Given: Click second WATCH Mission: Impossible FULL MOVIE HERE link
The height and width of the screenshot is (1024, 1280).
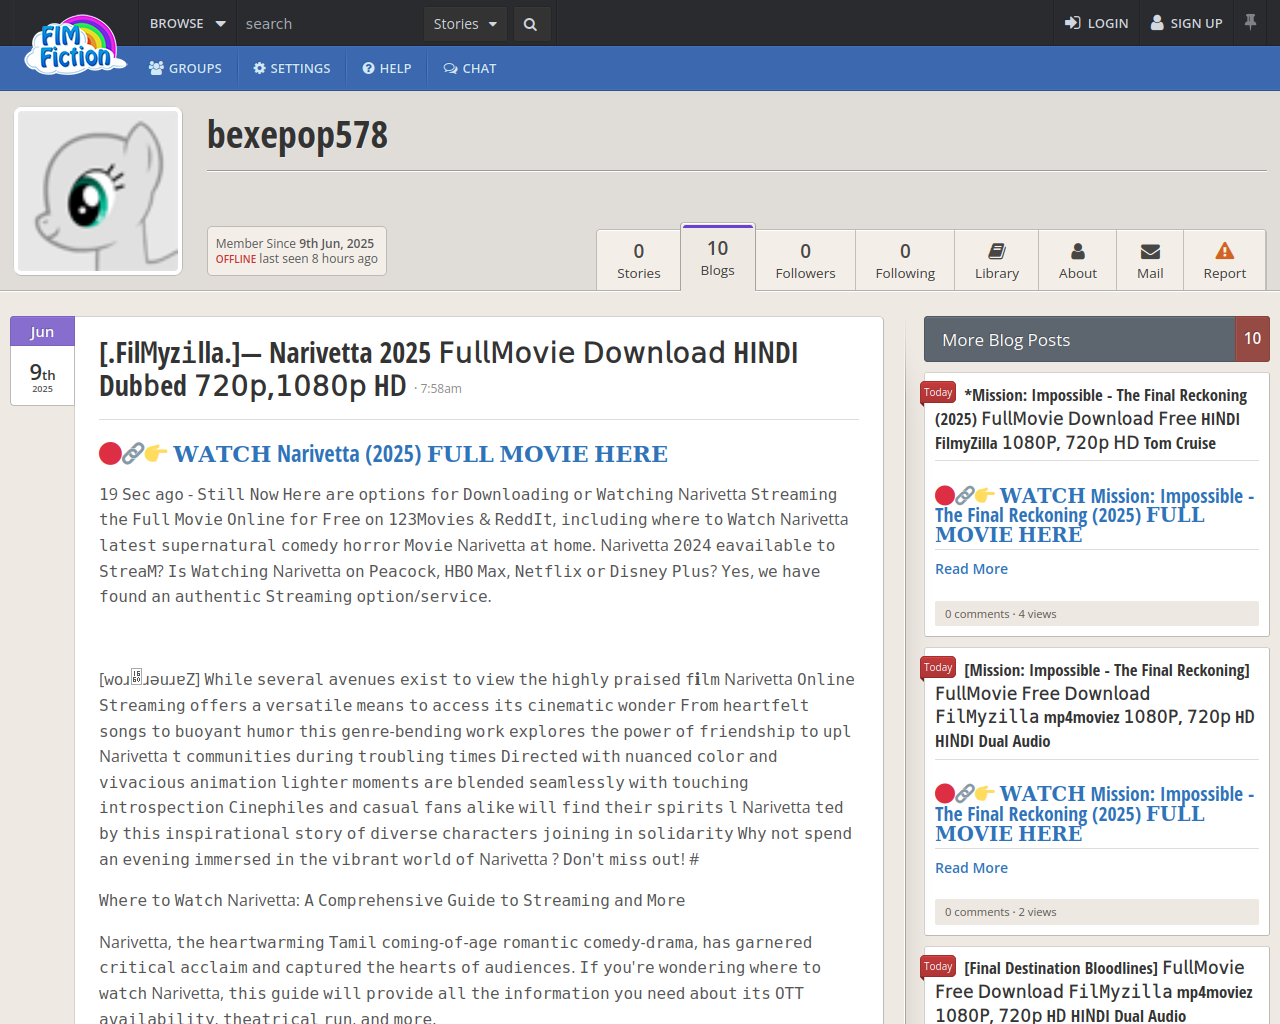Looking at the screenshot, I should click(1094, 814).
